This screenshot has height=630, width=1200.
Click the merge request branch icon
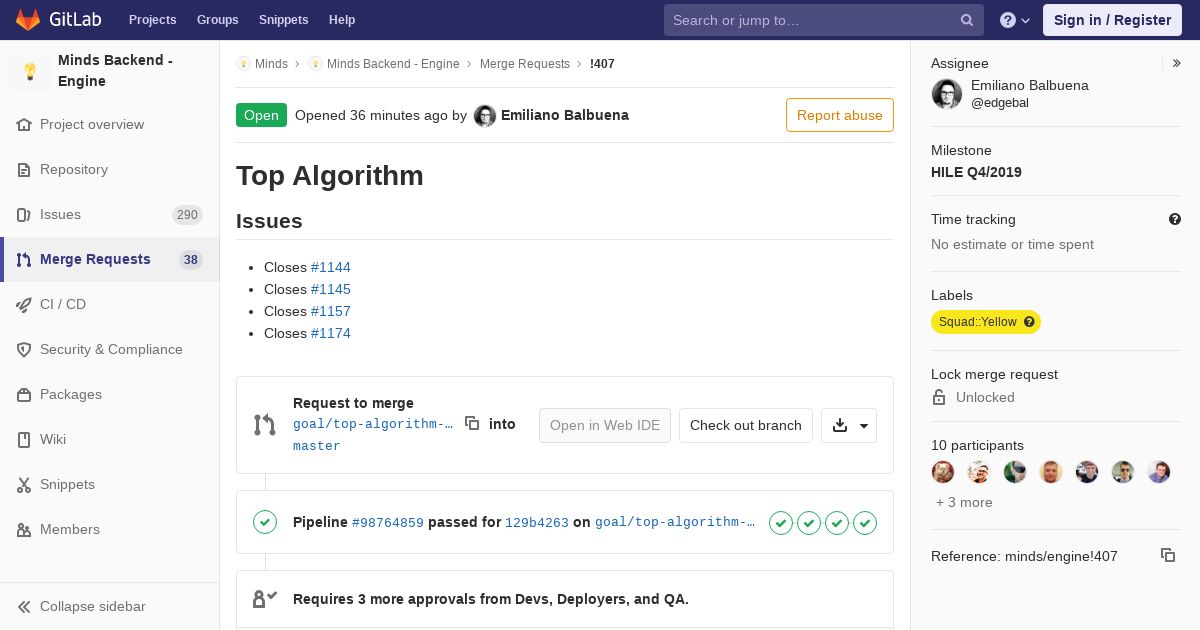pyautogui.click(x=264, y=425)
